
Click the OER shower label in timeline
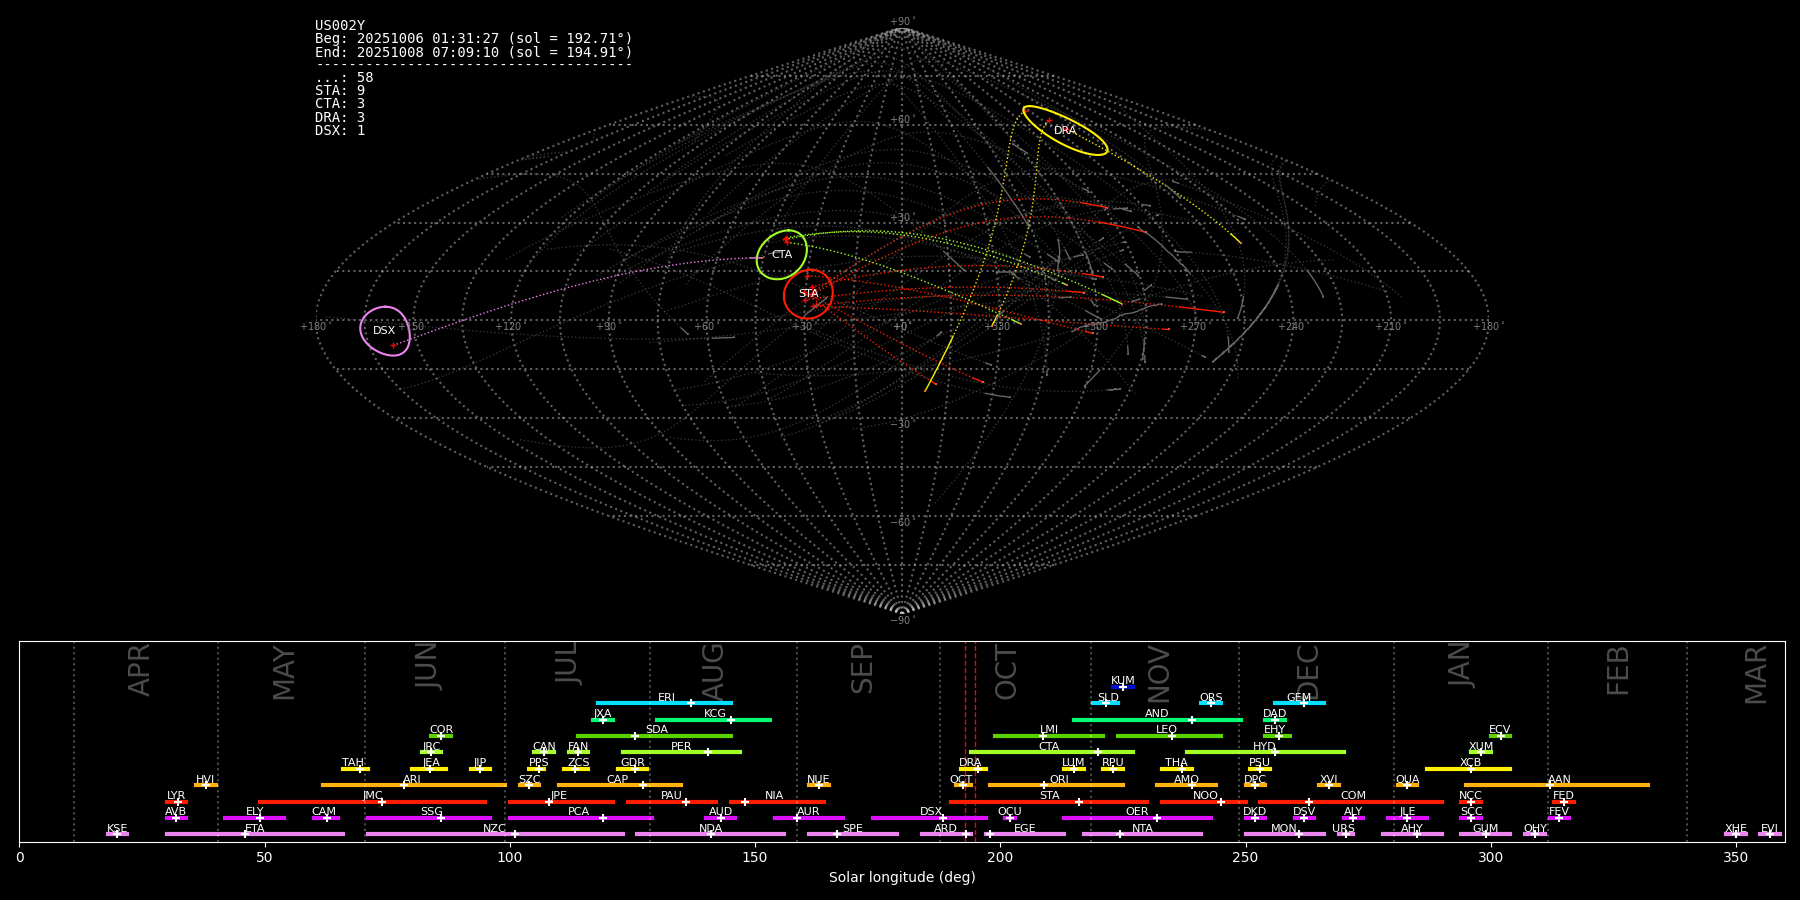pyautogui.click(x=1137, y=812)
